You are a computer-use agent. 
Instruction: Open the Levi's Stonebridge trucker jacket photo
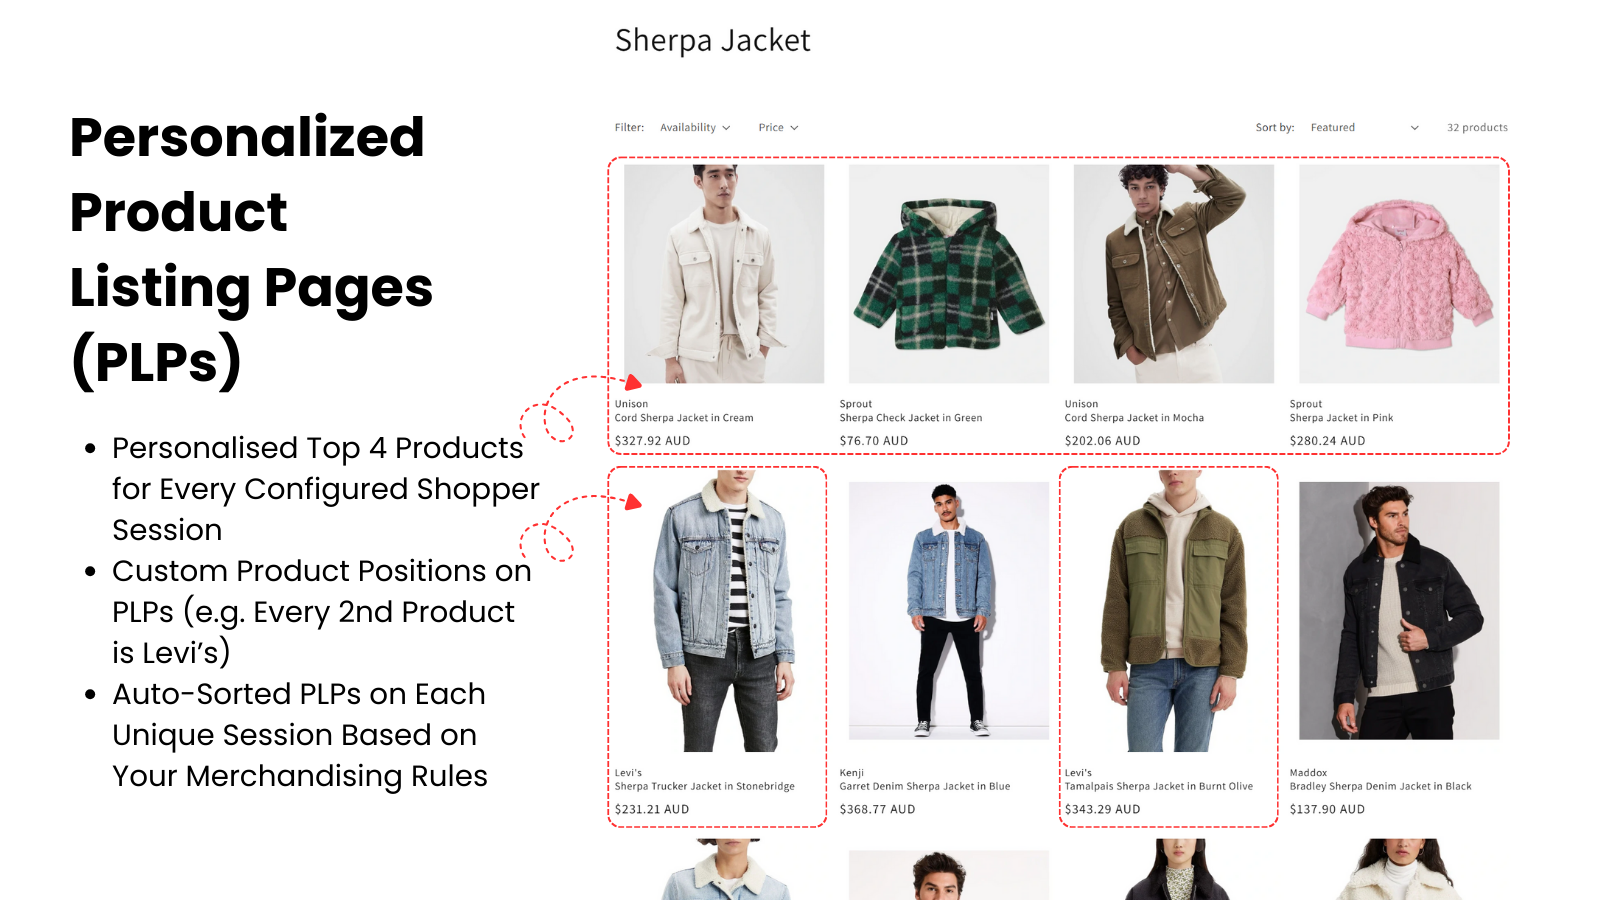tap(724, 611)
